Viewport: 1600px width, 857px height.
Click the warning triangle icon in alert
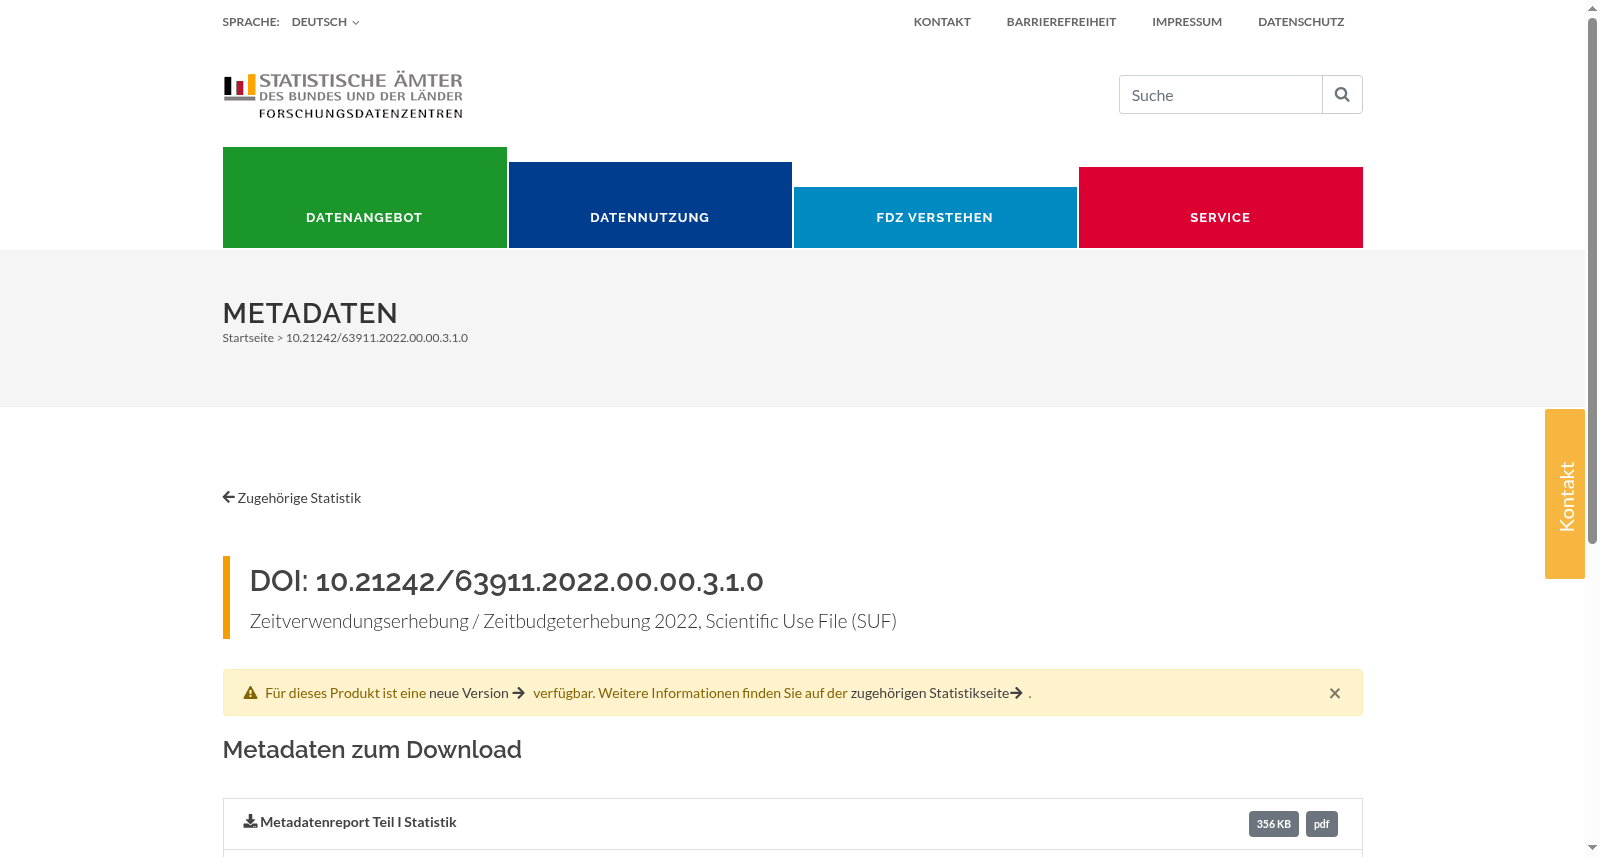tap(250, 693)
